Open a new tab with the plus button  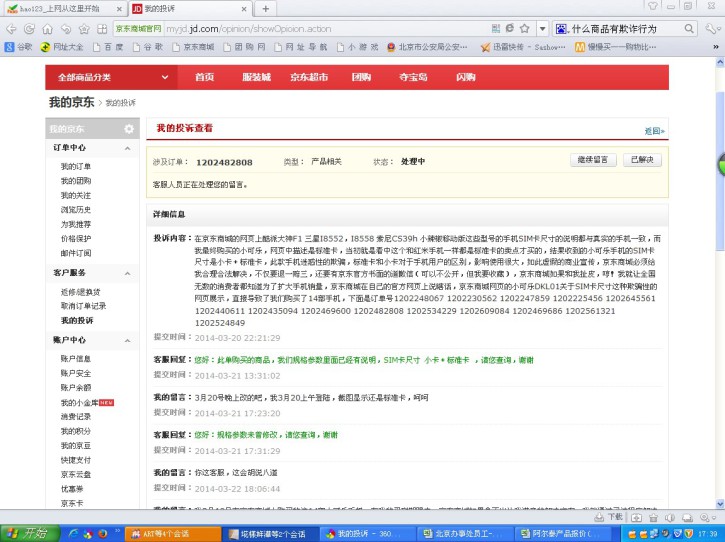point(266,9)
